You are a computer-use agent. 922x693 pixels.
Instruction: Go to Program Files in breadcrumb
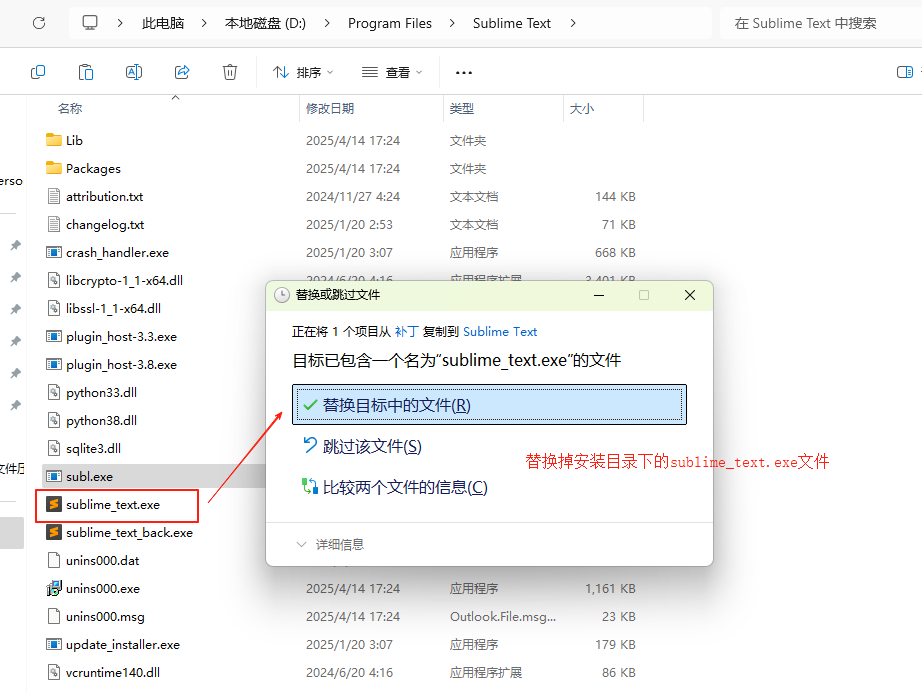[x=390, y=23]
